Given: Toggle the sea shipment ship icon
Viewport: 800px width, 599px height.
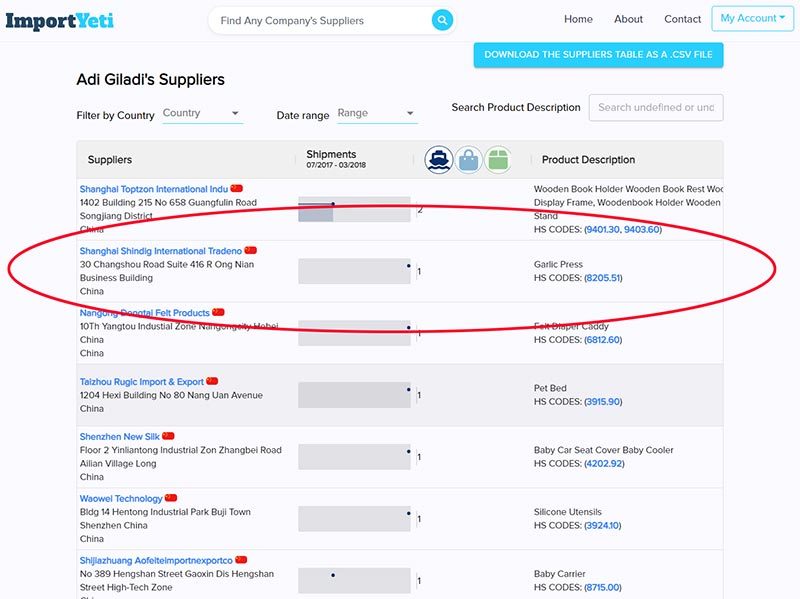Looking at the screenshot, I should pos(439,160).
